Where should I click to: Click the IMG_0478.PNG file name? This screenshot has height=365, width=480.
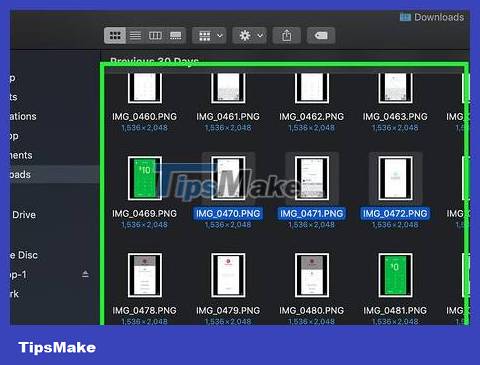coord(144,311)
